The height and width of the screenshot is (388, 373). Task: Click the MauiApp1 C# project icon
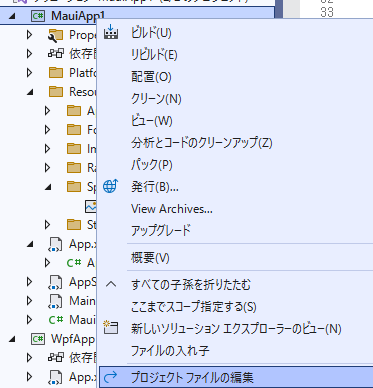(x=38, y=16)
